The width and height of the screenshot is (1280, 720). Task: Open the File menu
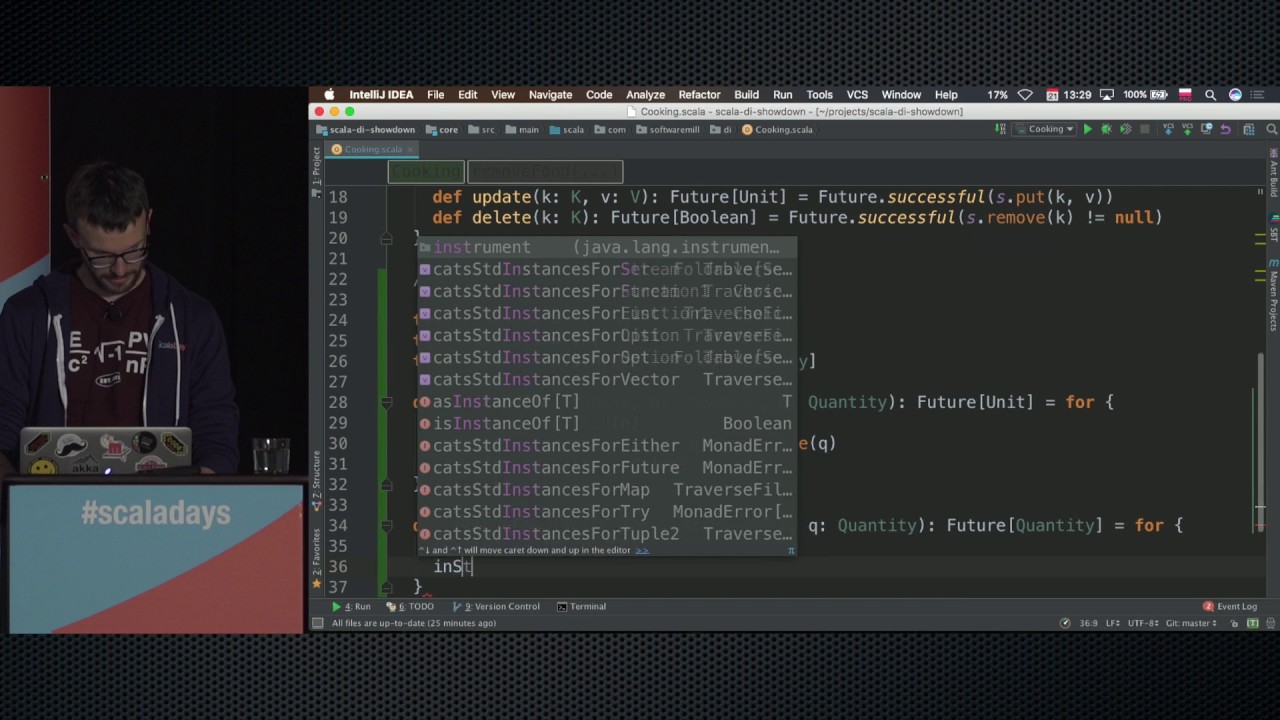(435, 95)
